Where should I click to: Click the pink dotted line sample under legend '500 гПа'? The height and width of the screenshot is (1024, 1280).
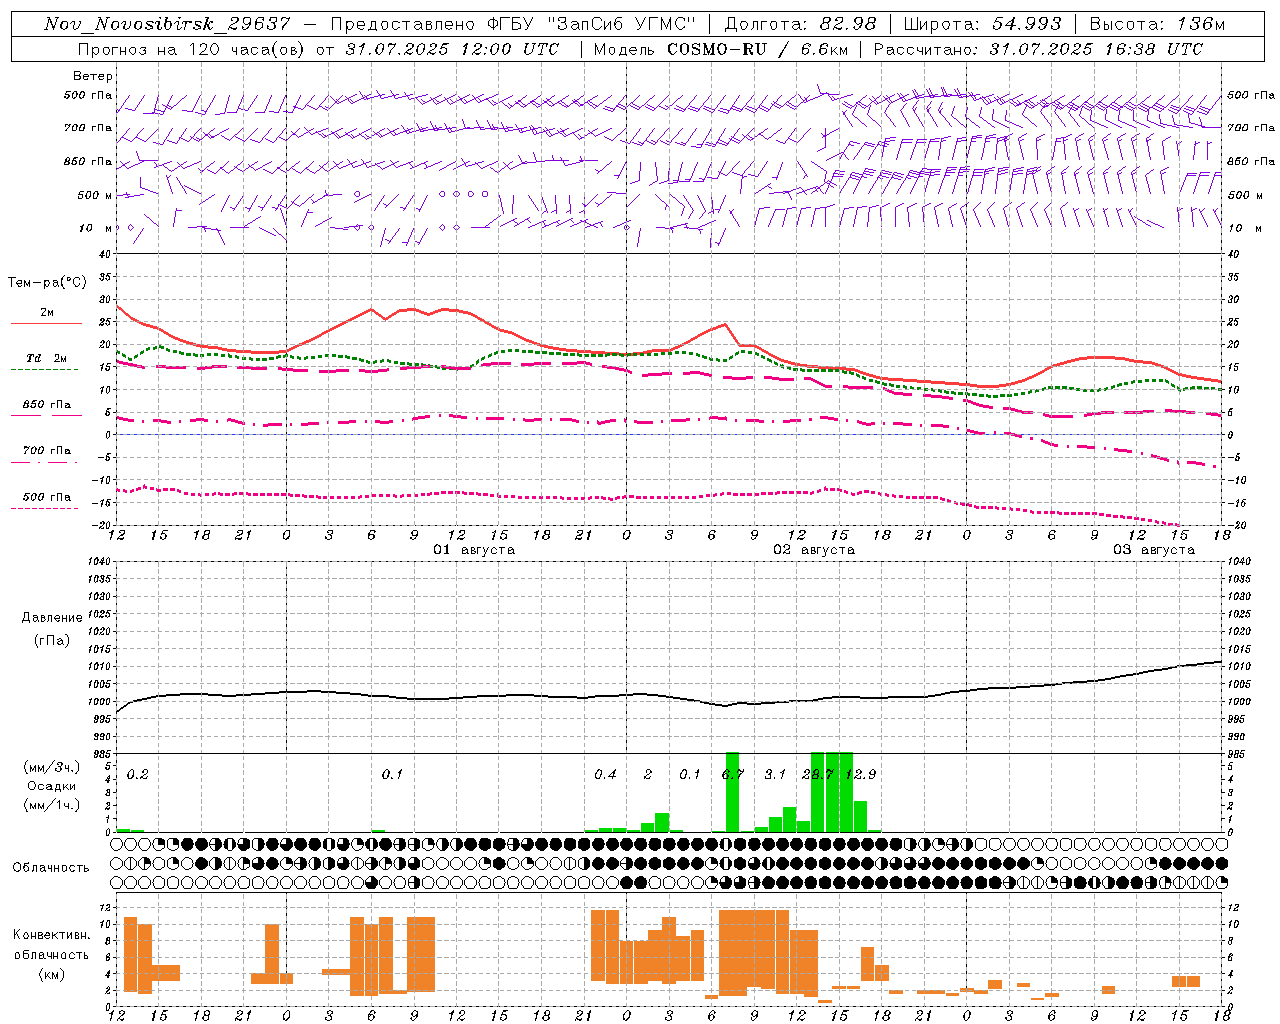click(46, 508)
